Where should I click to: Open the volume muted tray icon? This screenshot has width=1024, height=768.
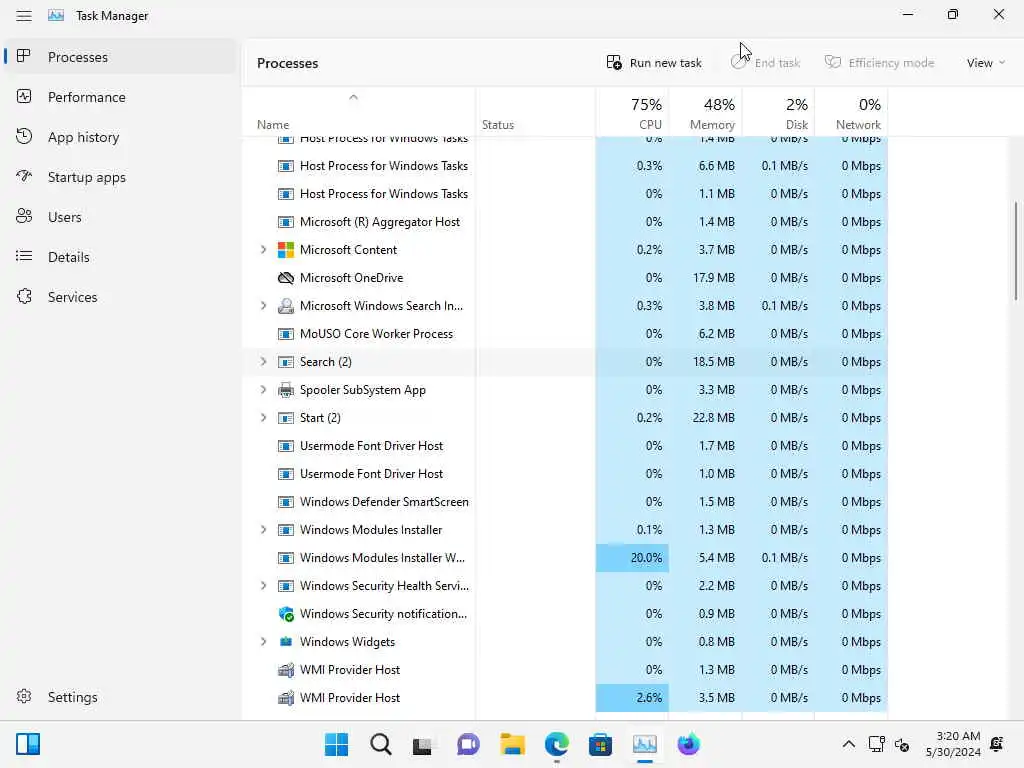pos(903,744)
